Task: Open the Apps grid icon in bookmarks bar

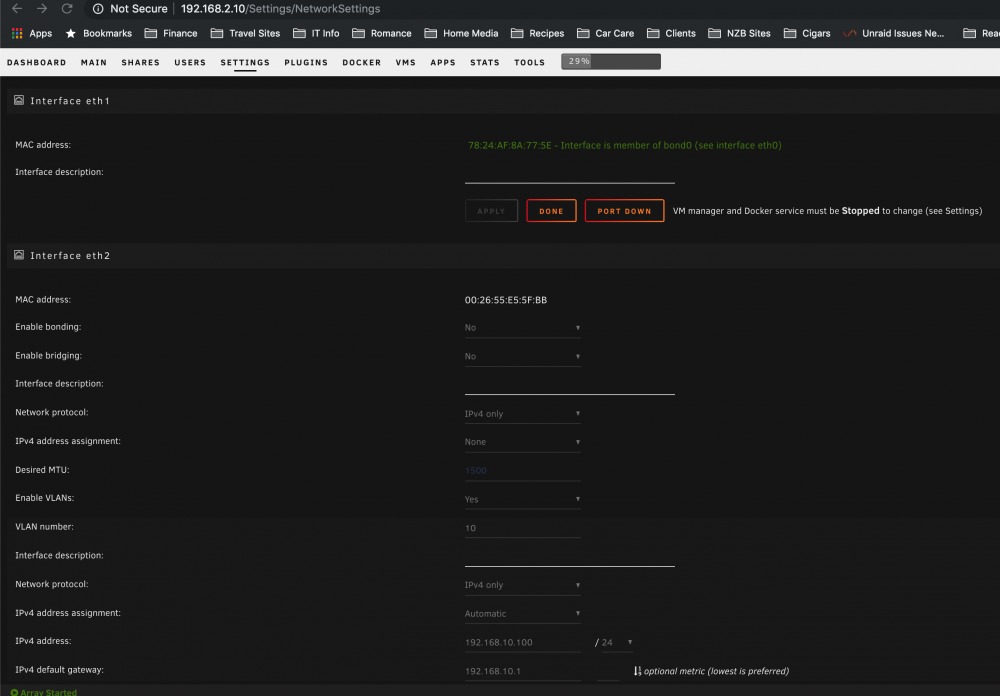Action: click(17, 33)
